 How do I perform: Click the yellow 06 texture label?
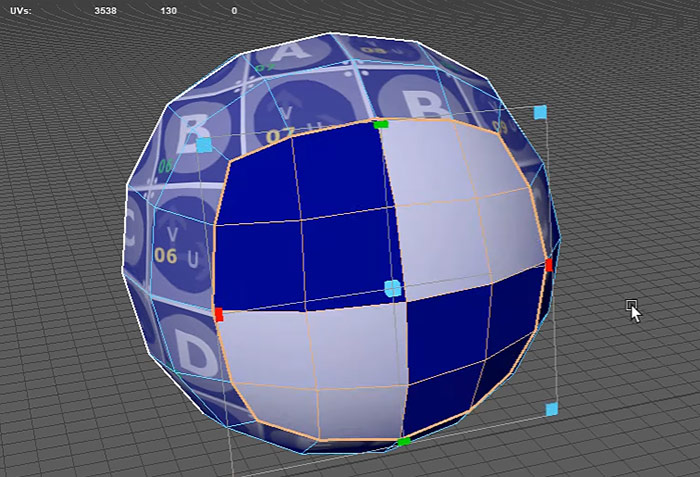(x=165, y=256)
